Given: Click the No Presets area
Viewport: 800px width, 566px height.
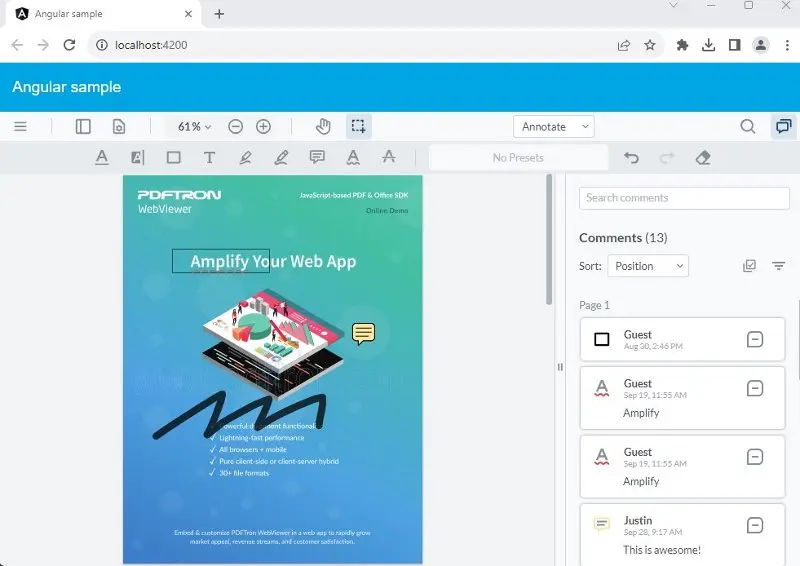Looking at the screenshot, I should click(518, 158).
